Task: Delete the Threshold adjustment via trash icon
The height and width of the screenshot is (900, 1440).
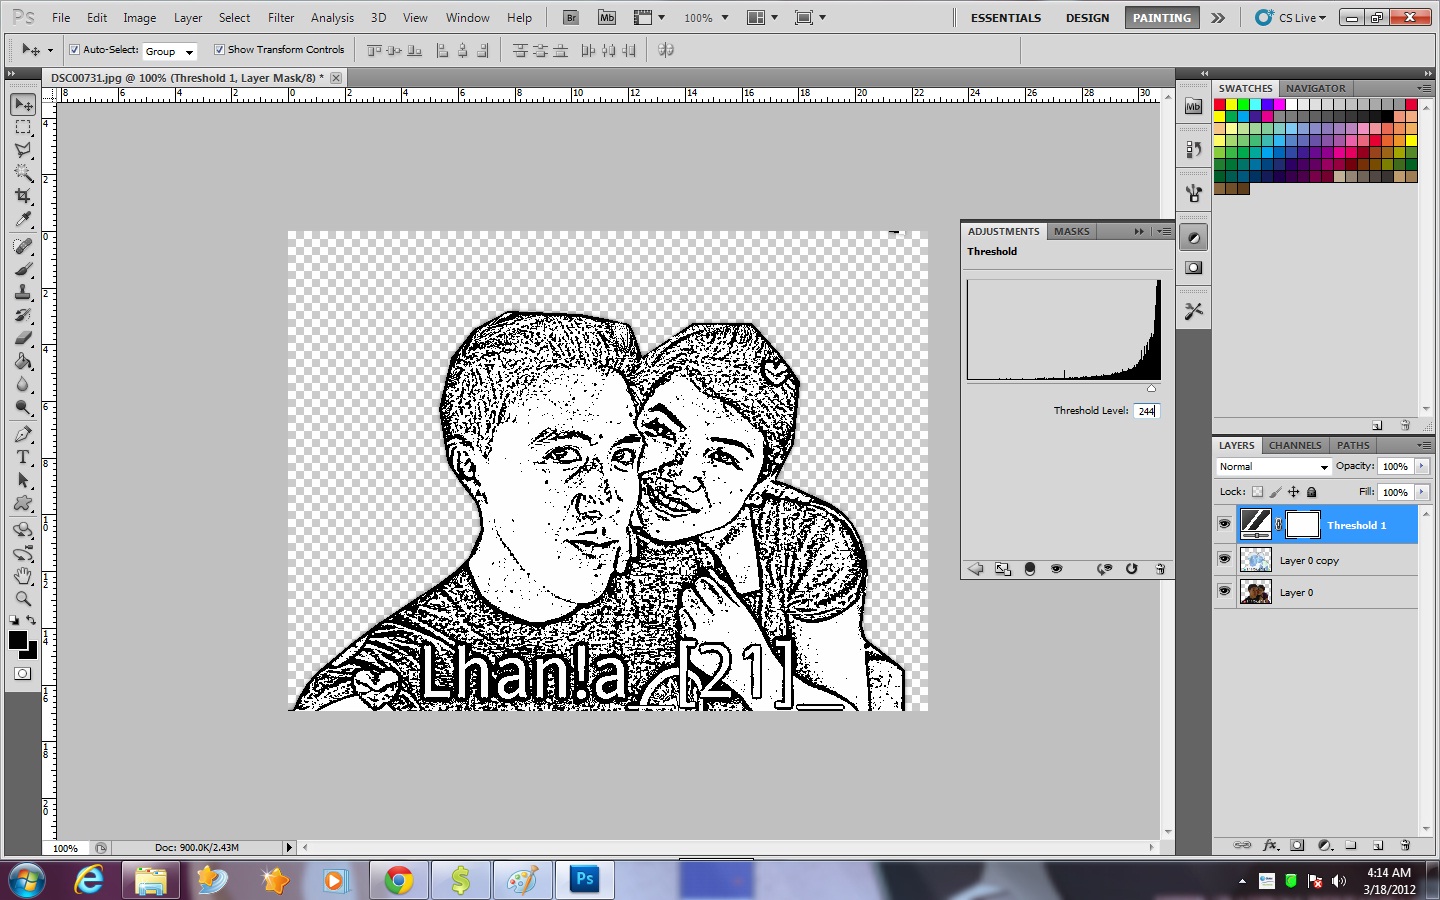Action: 1160,569
